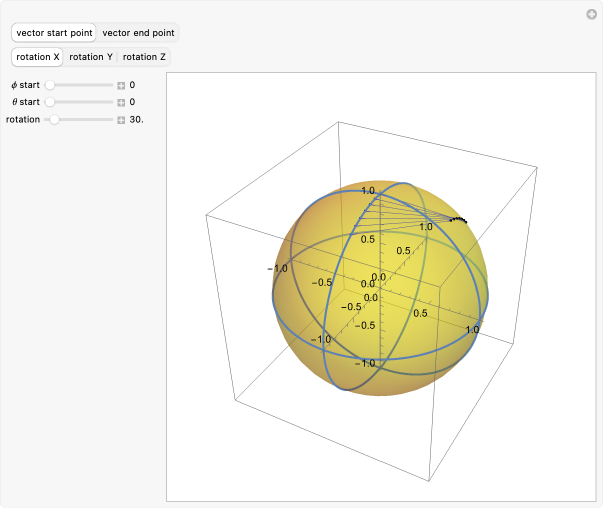Expand φ start slider controls with plus icon
The height and width of the screenshot is (509, 603).
[121, 85]
